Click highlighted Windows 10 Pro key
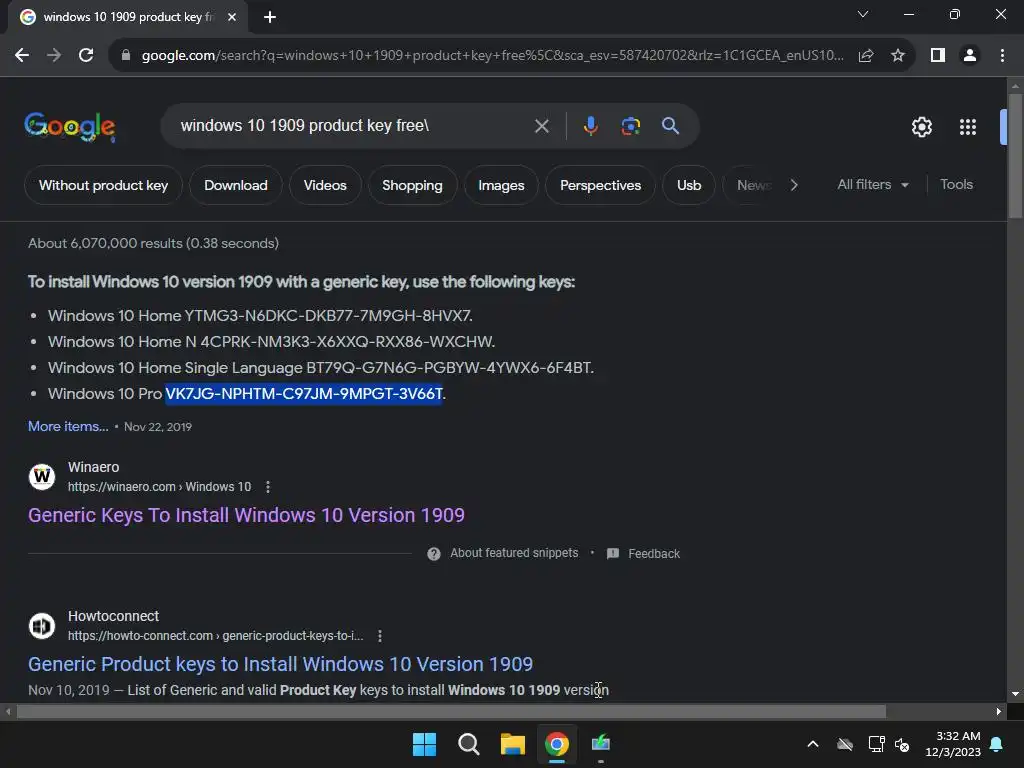1024x768 pixels. [304, 394]
